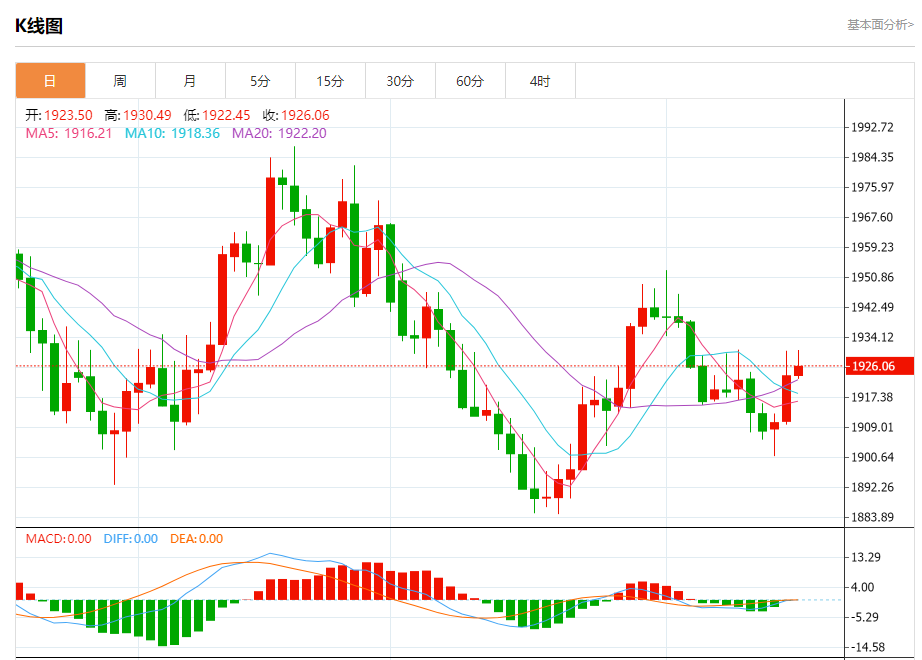This screenshot has width=922, height=660.
Task: Click the high price 高: 1930.49
Action: click(138, 115)
